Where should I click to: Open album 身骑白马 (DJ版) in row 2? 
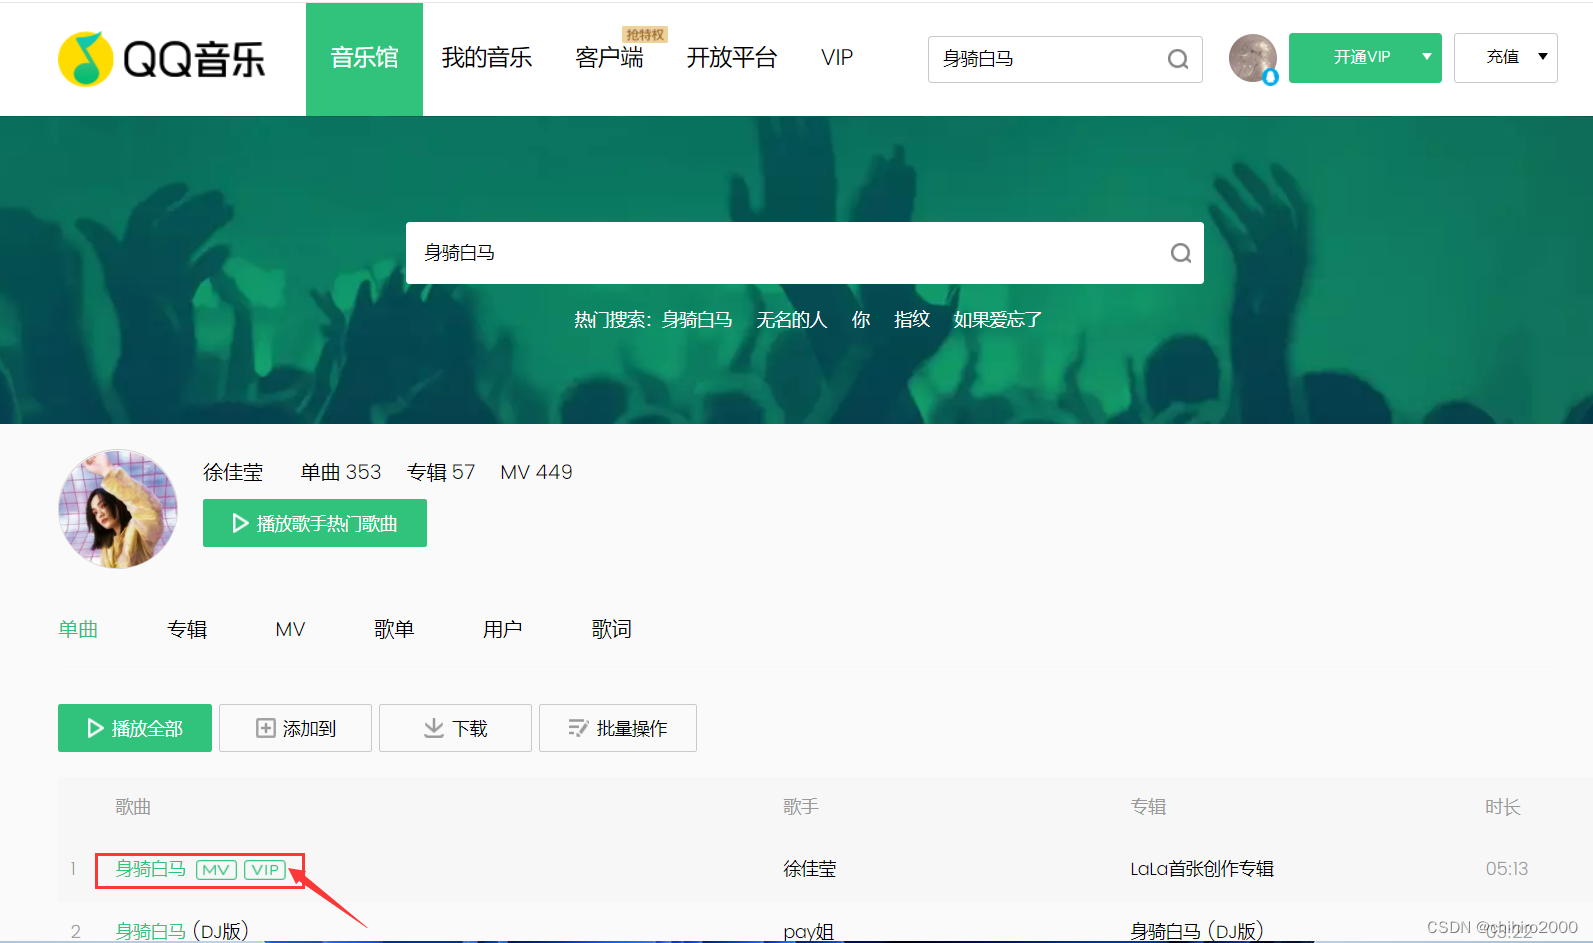(1197, 931)
